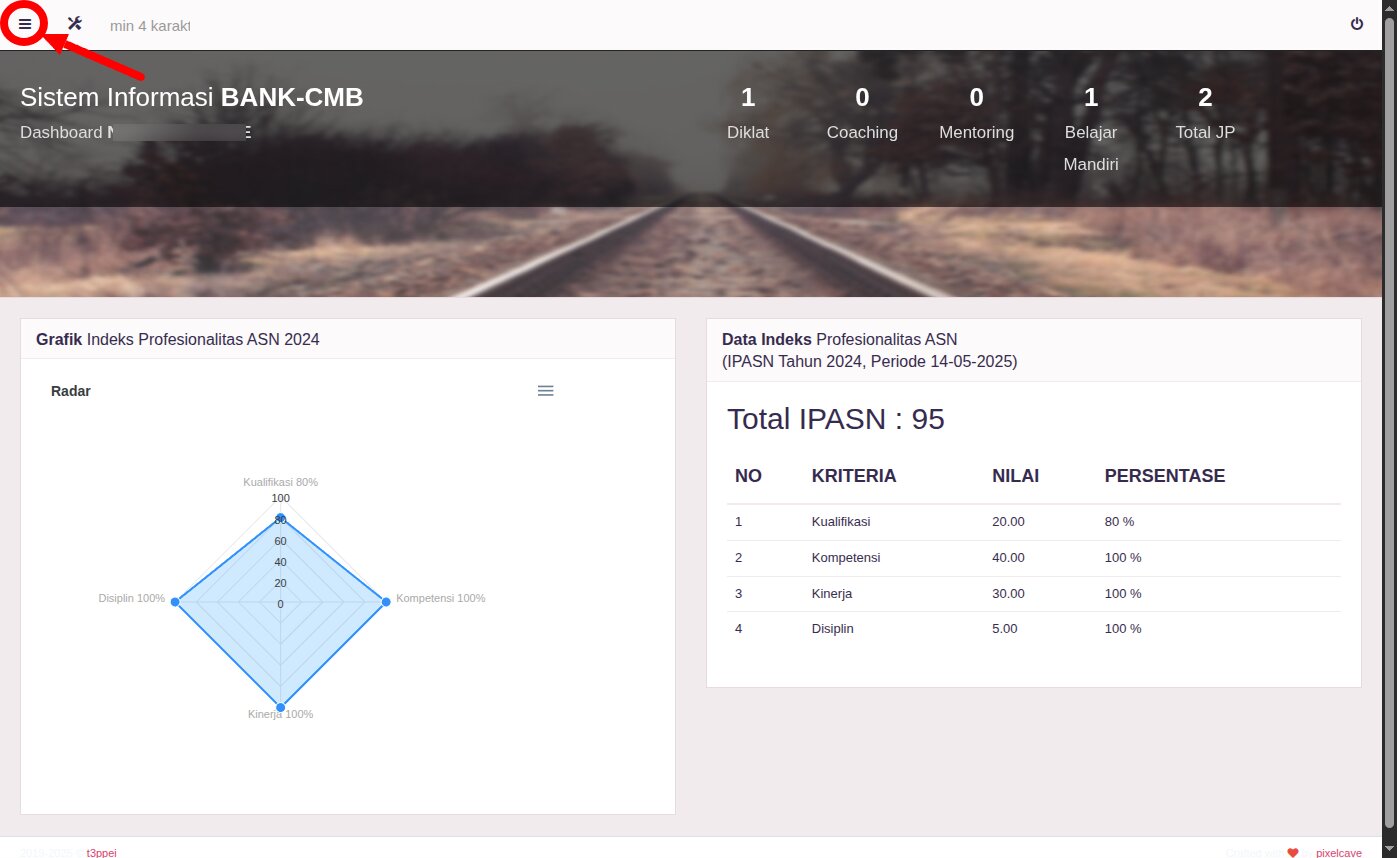The width and height of the screenshot is (1397, 858).
Task: Click value 20.00 for Kualifikasi
Action: tap(1008, 522)
